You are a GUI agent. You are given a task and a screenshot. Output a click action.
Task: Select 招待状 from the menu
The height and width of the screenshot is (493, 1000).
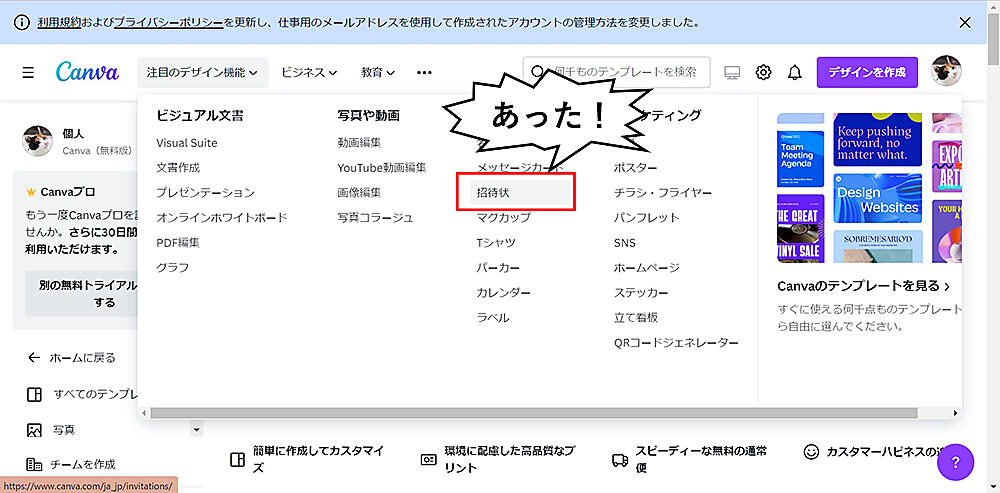(493, 189)
